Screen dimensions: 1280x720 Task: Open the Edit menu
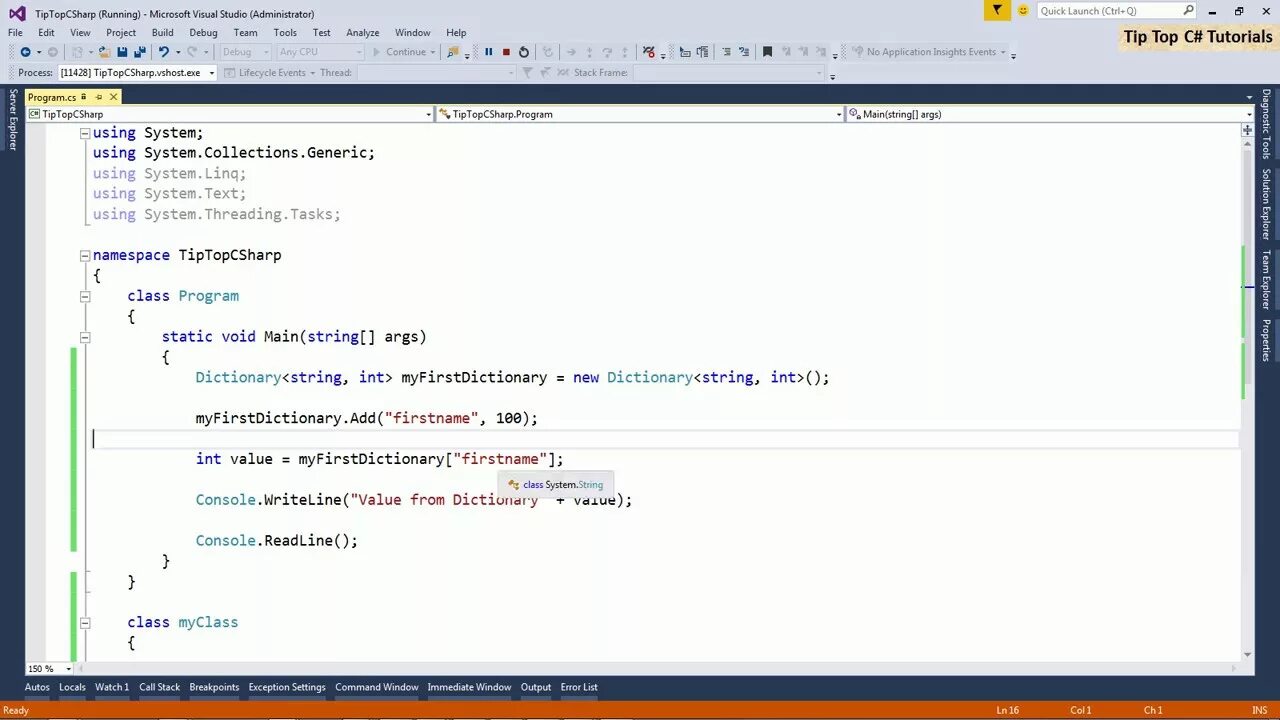pos(46,33)
